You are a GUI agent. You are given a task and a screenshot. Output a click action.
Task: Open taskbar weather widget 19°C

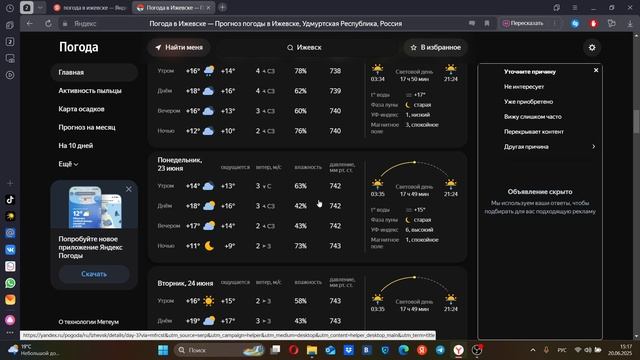33,350
